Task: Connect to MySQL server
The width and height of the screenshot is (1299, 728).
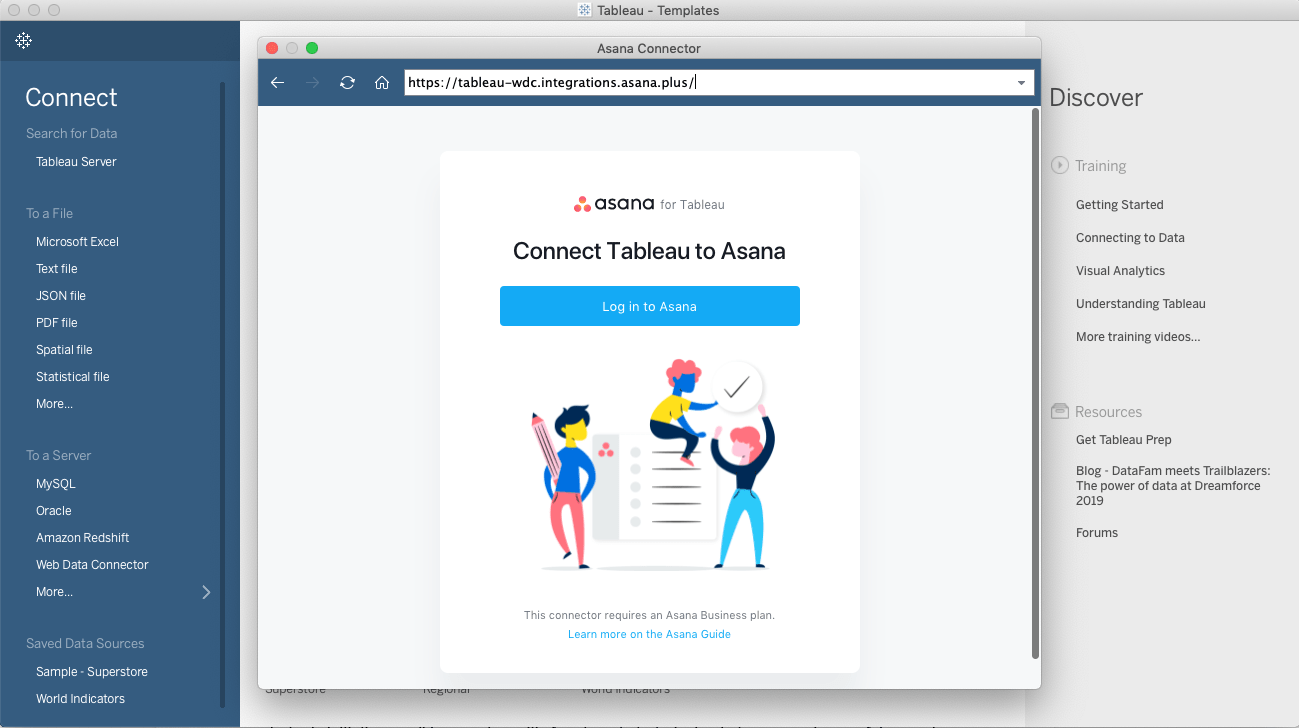Action: tap(56, 484)
